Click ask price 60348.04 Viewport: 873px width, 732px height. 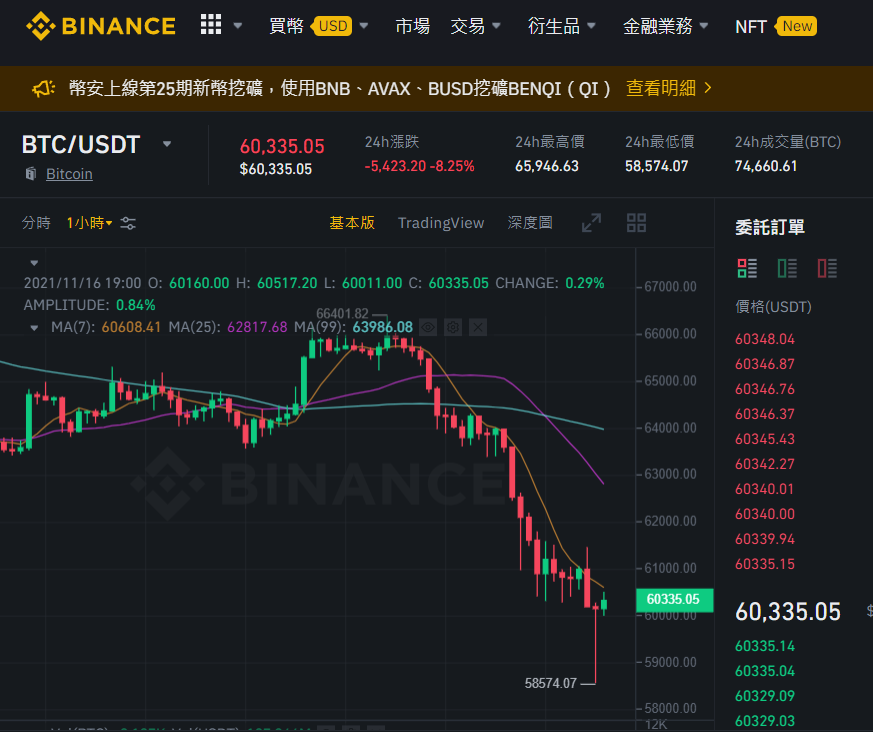[x=765, y=339]
